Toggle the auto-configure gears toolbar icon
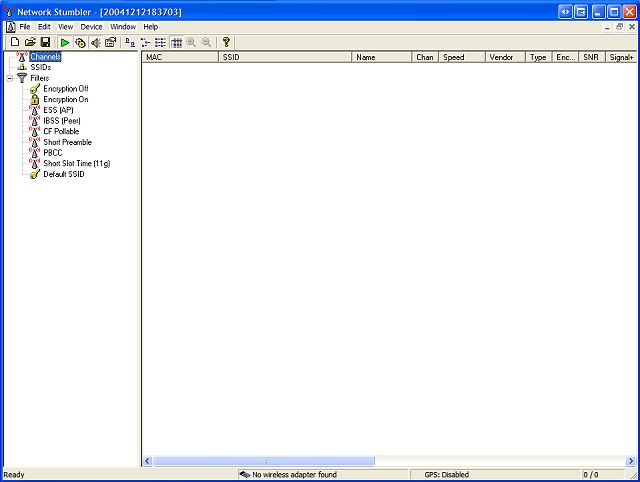Viewport: 640px width, 482px height. (80, 42)
